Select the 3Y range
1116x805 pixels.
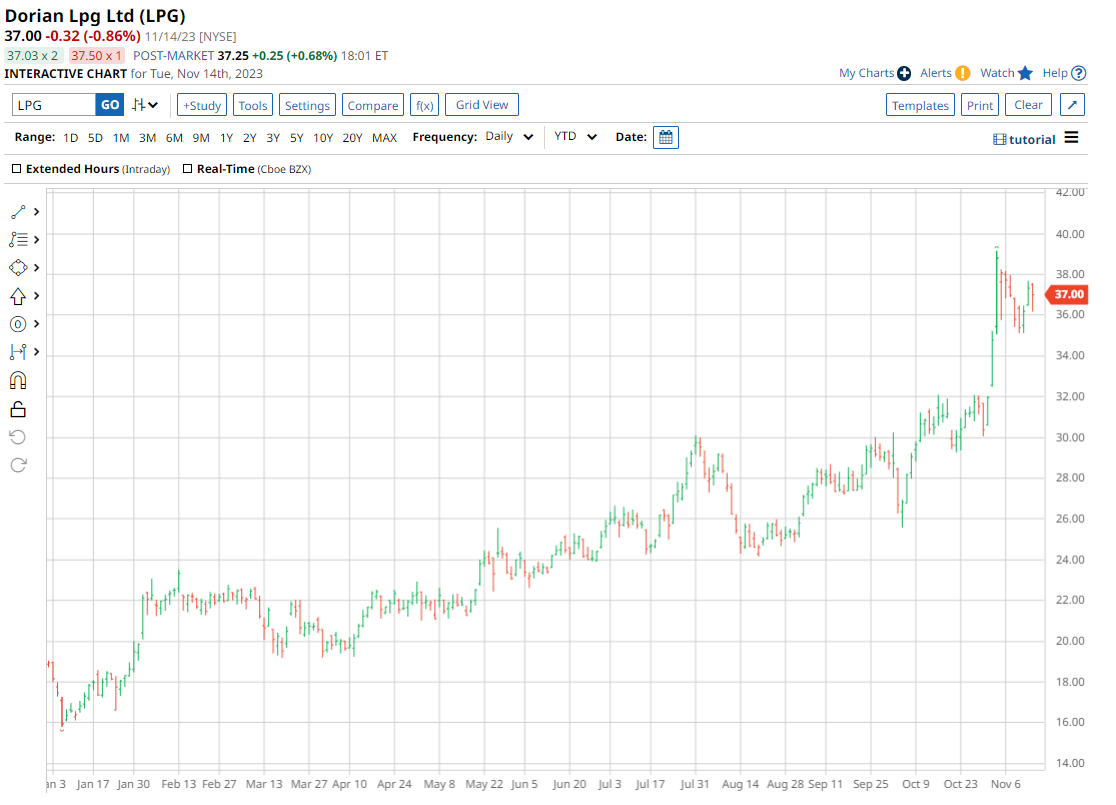273,138
